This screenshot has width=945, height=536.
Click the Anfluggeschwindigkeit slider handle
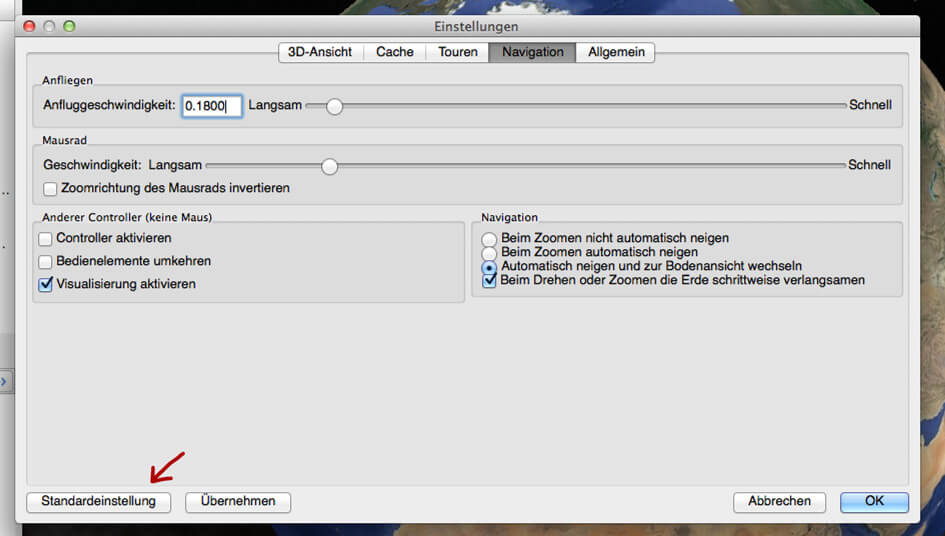coord(334,107)
